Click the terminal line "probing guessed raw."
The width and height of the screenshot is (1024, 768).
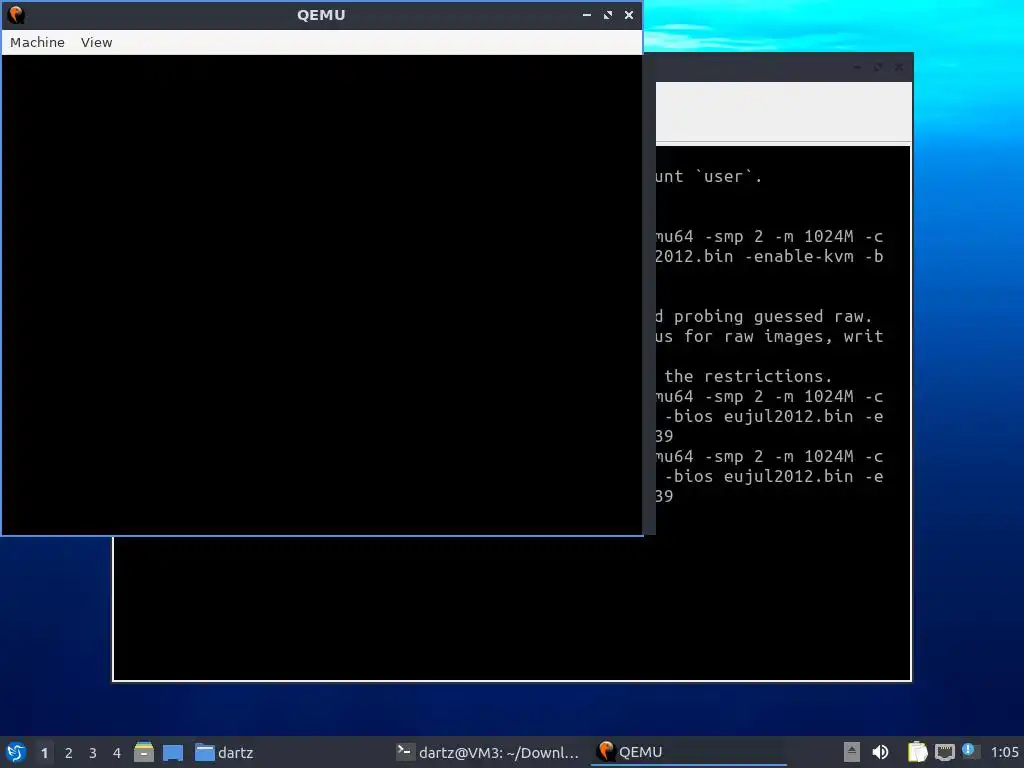coord(773,317)
